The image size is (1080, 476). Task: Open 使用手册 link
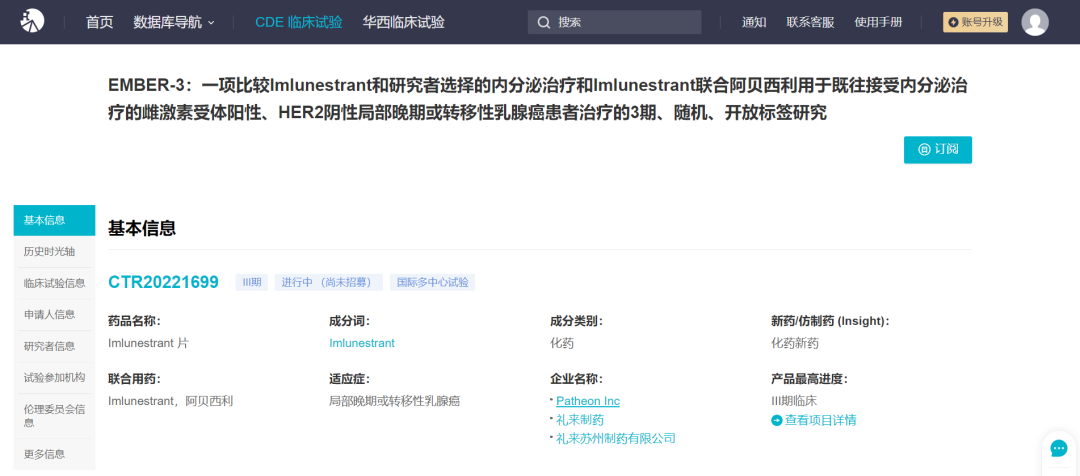pos(878,22)
